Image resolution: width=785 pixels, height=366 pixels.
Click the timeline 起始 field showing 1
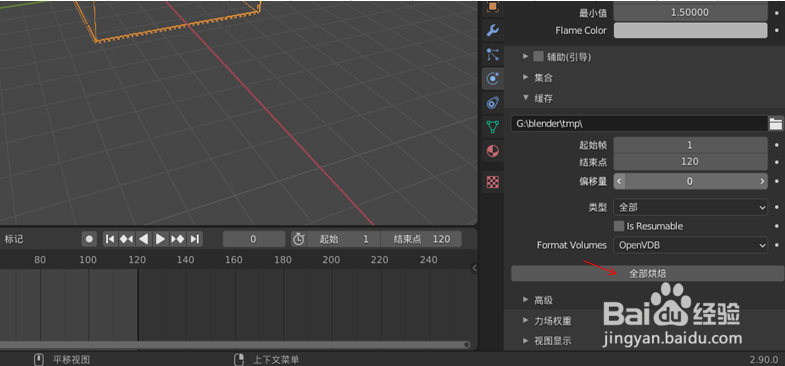point(343,239)
